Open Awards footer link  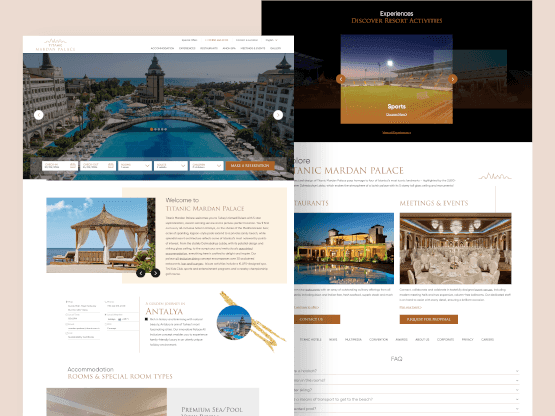[401, 340]
